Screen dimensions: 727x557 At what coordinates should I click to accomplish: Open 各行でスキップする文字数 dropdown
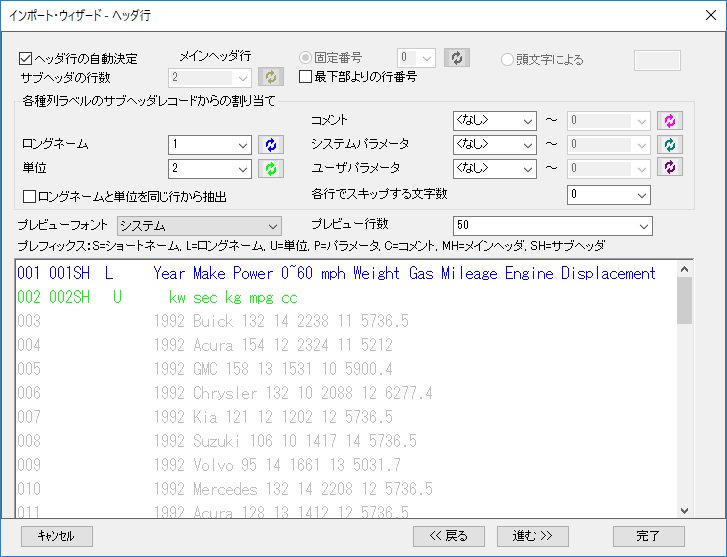[x=609, y=195]
